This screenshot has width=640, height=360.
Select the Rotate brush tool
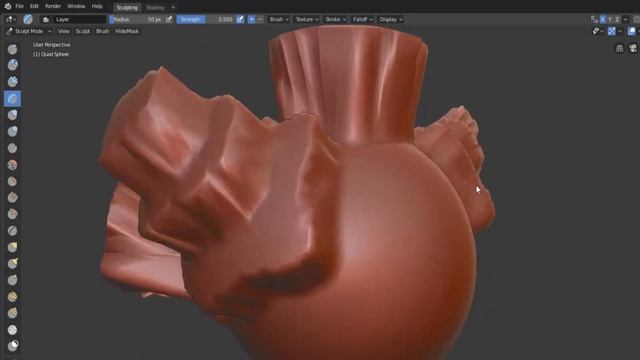tap(12, 313)
